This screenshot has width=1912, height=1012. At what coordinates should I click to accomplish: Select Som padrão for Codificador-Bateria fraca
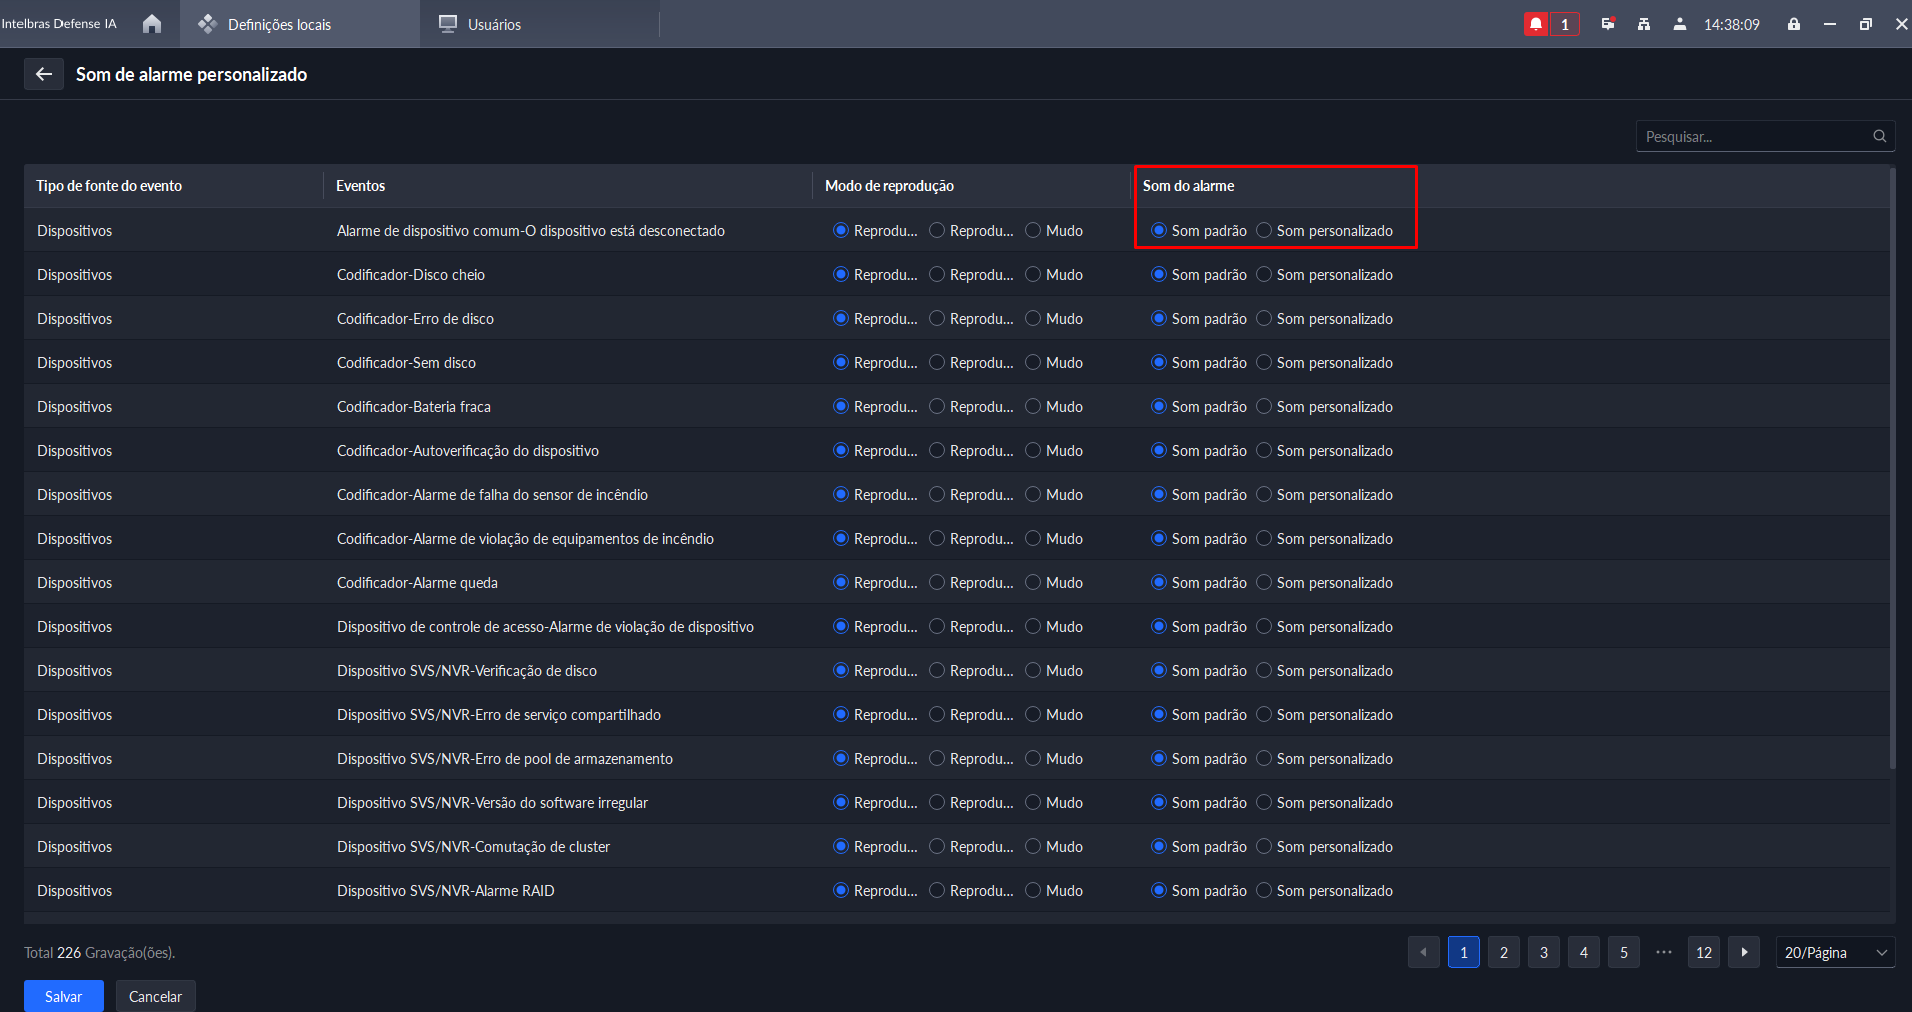(1159, 407)
